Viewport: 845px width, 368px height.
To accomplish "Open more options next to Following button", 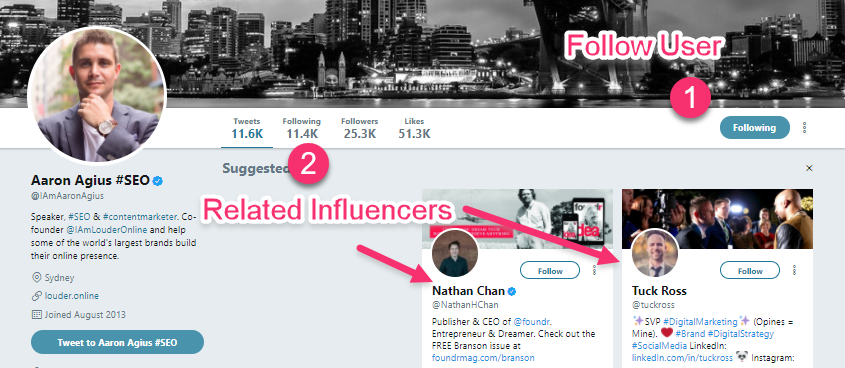I will pos(805,128).
